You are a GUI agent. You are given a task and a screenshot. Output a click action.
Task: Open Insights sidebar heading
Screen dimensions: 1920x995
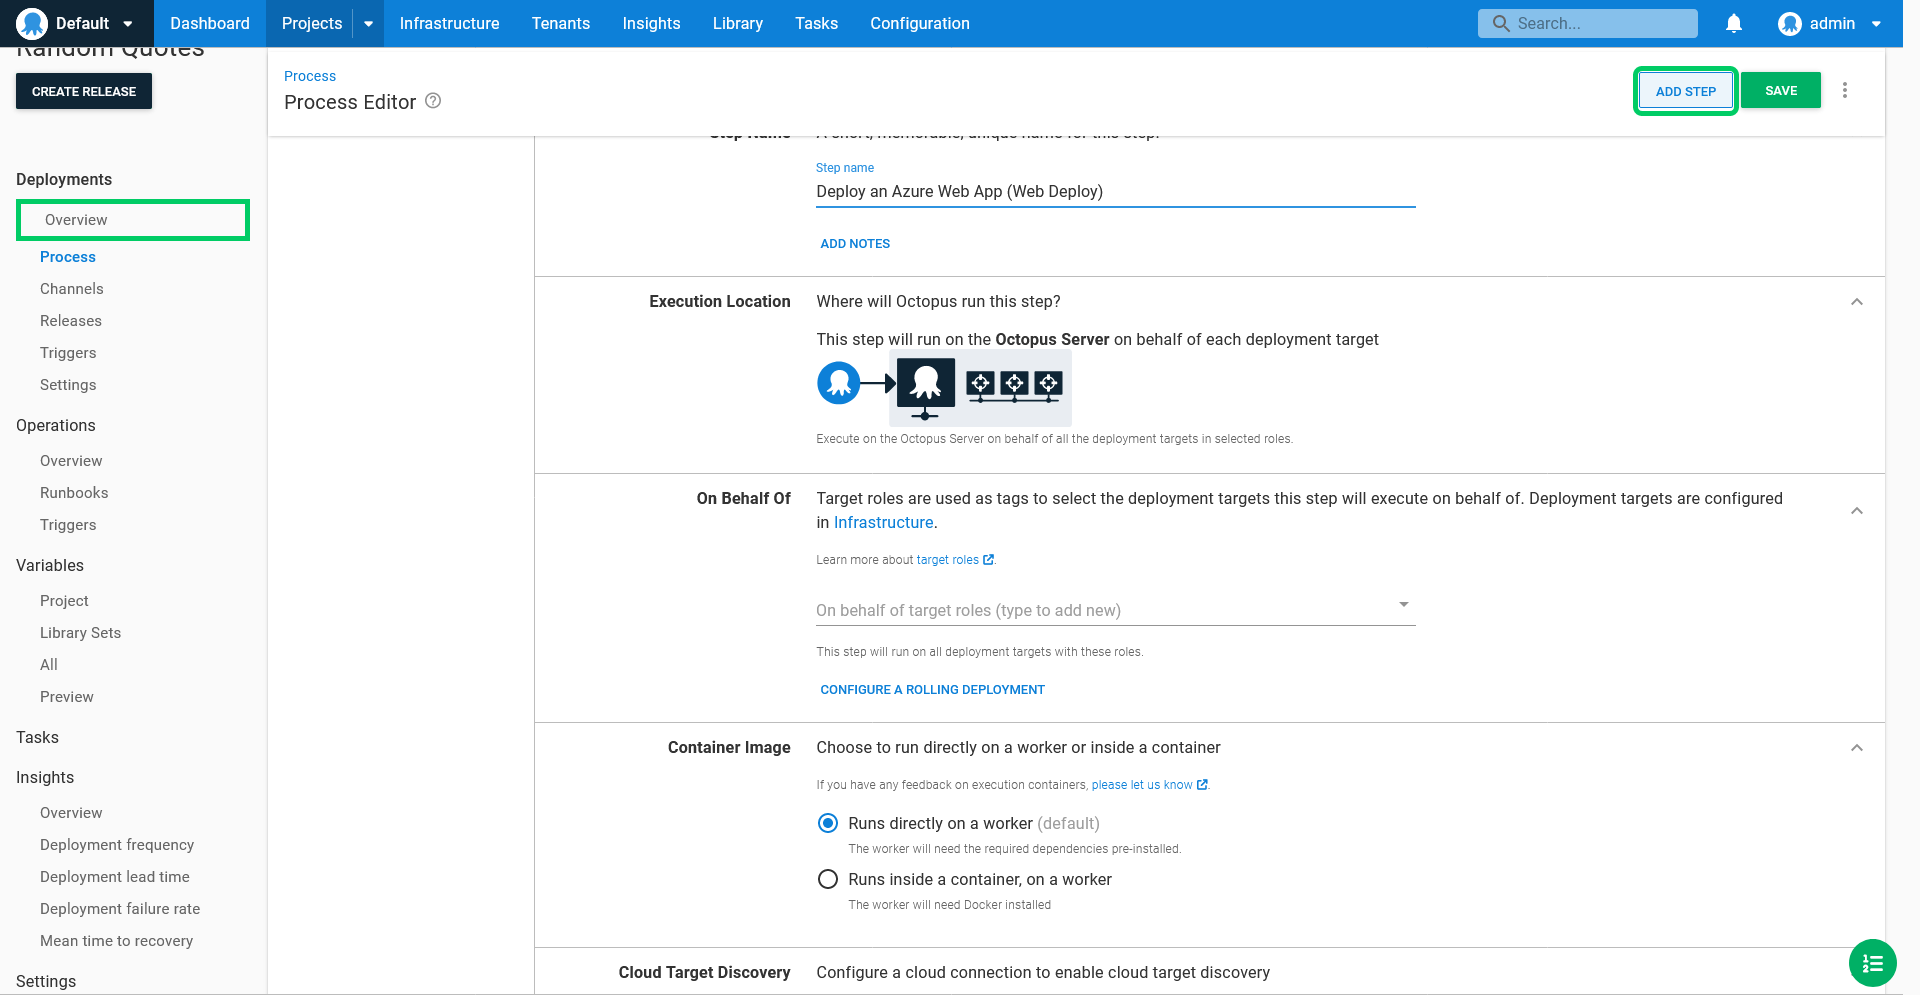click(45, 777)
